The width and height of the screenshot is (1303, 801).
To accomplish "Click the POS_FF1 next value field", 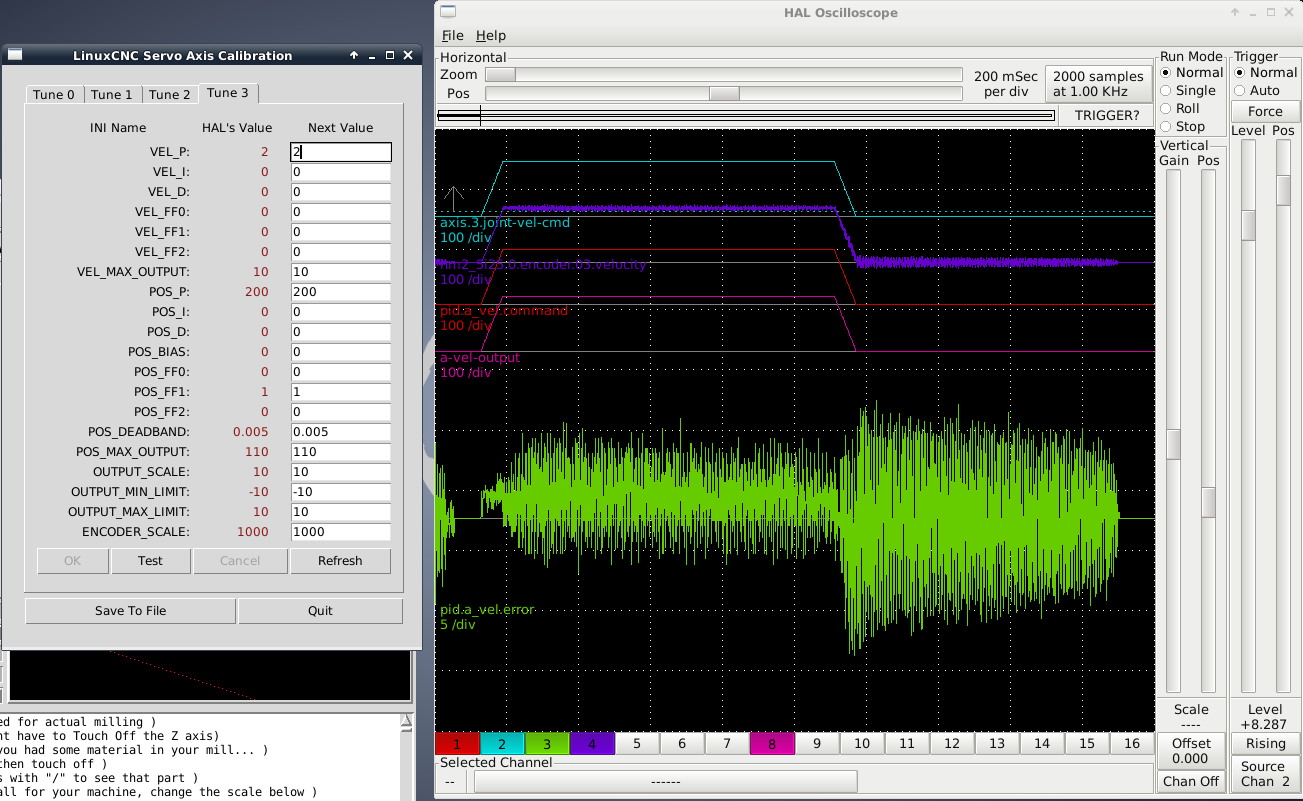I will [x=341, y=392].
